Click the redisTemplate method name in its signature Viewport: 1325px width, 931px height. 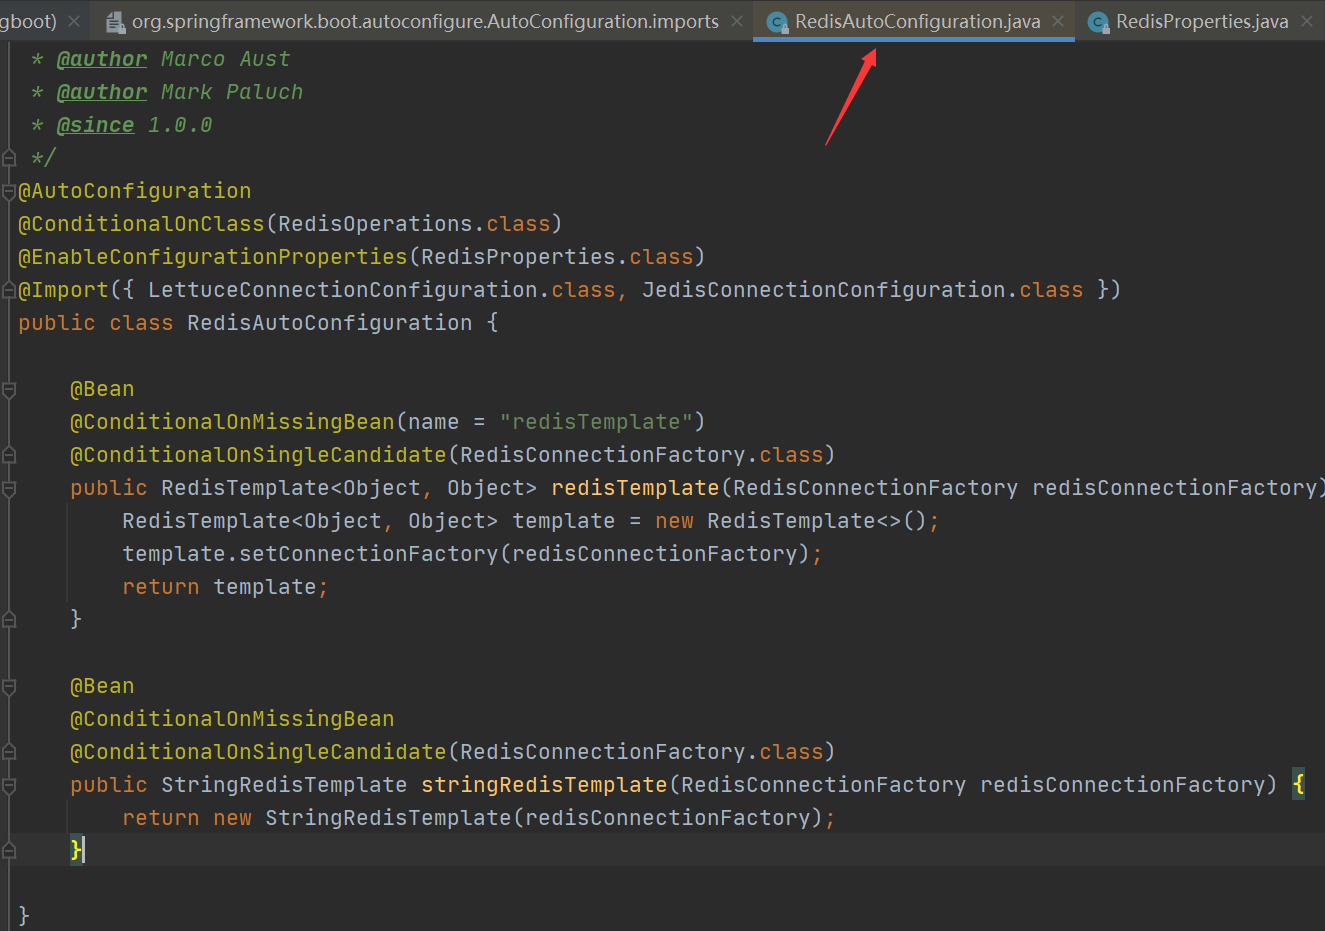pyautogui.click(x=635, y=488)
